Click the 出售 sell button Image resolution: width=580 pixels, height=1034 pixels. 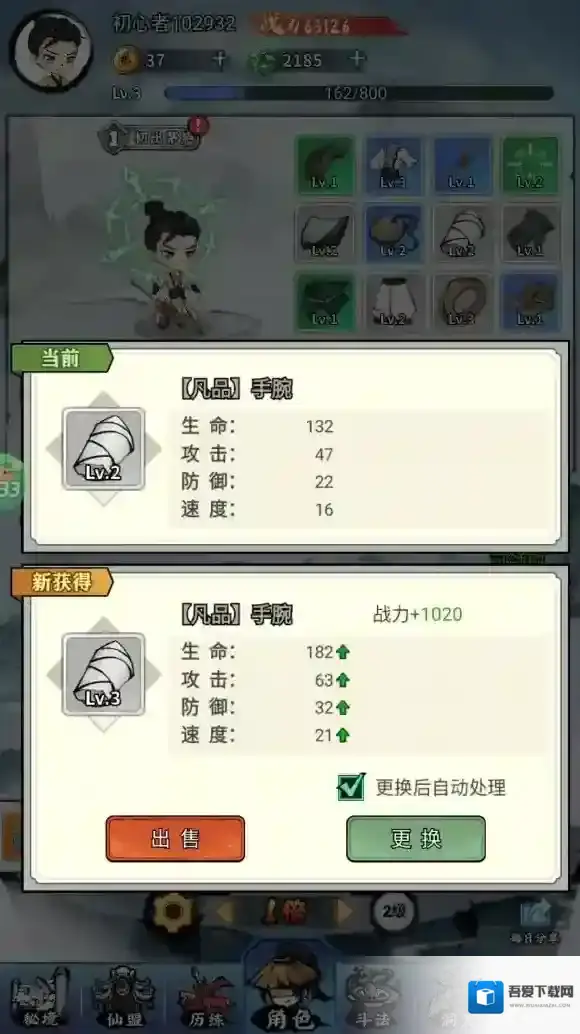coord(175,839)
